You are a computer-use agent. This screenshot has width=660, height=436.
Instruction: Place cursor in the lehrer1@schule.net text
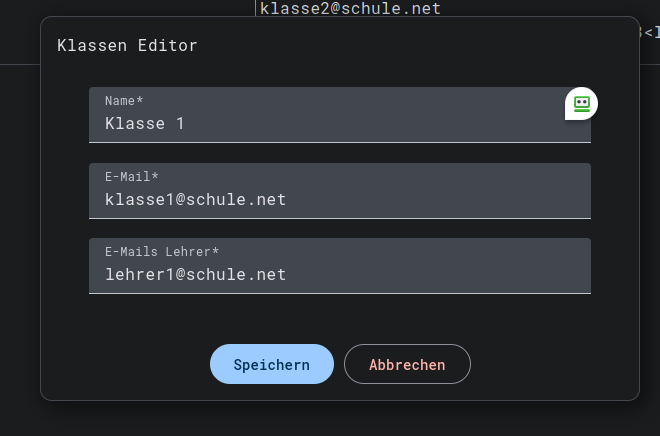pos(195,274)
